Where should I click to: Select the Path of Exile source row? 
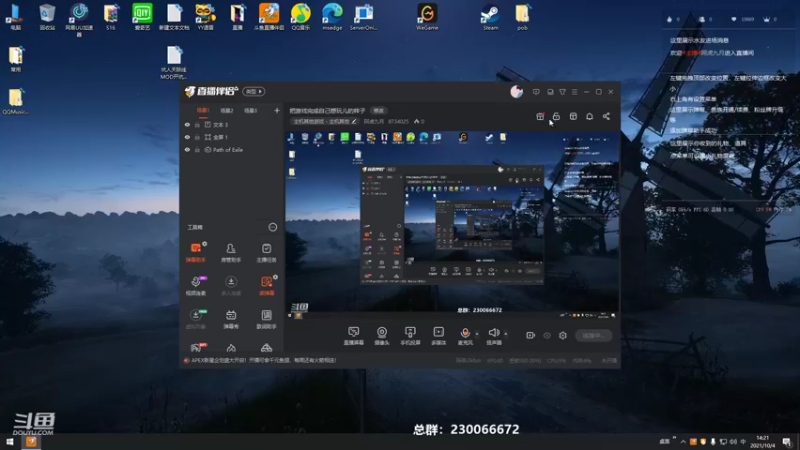click(232, 150)
